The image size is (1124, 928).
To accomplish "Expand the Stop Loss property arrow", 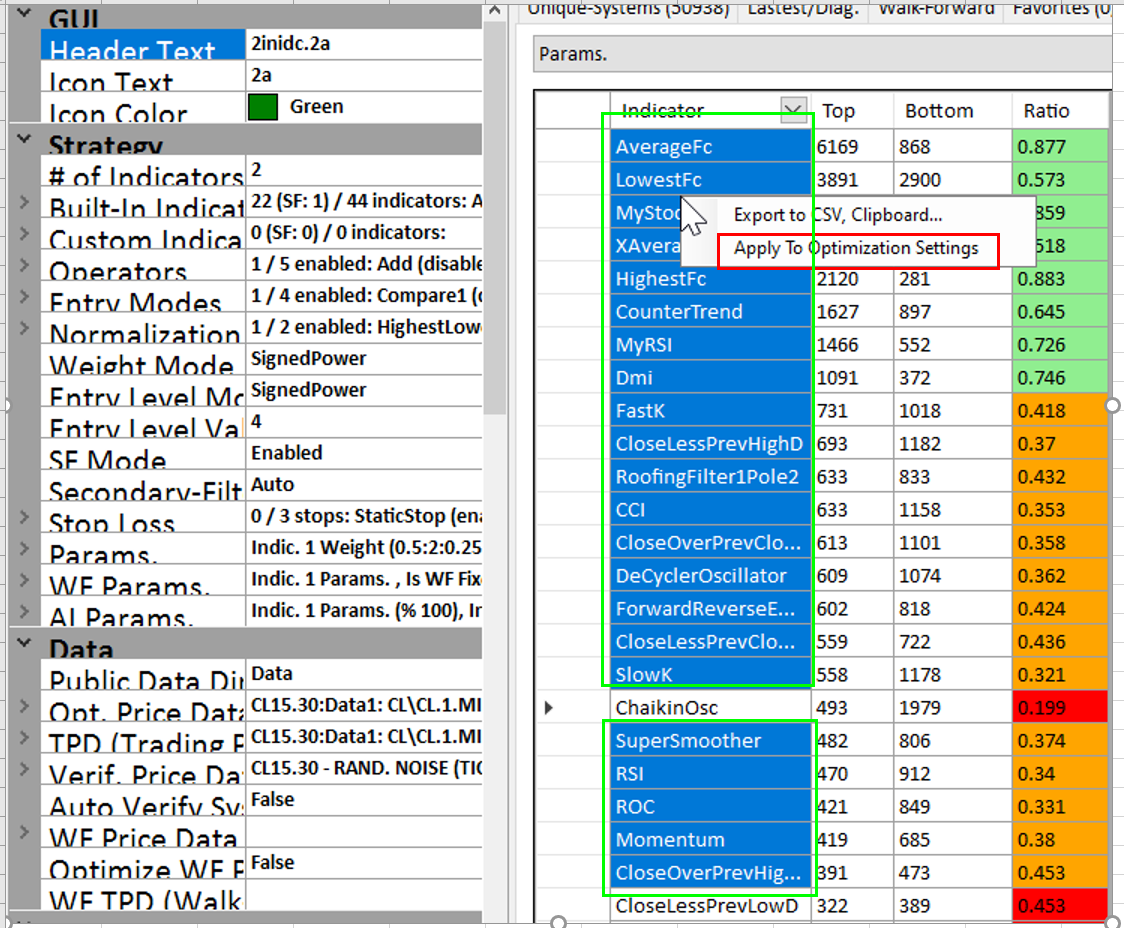I will (25, 518).
